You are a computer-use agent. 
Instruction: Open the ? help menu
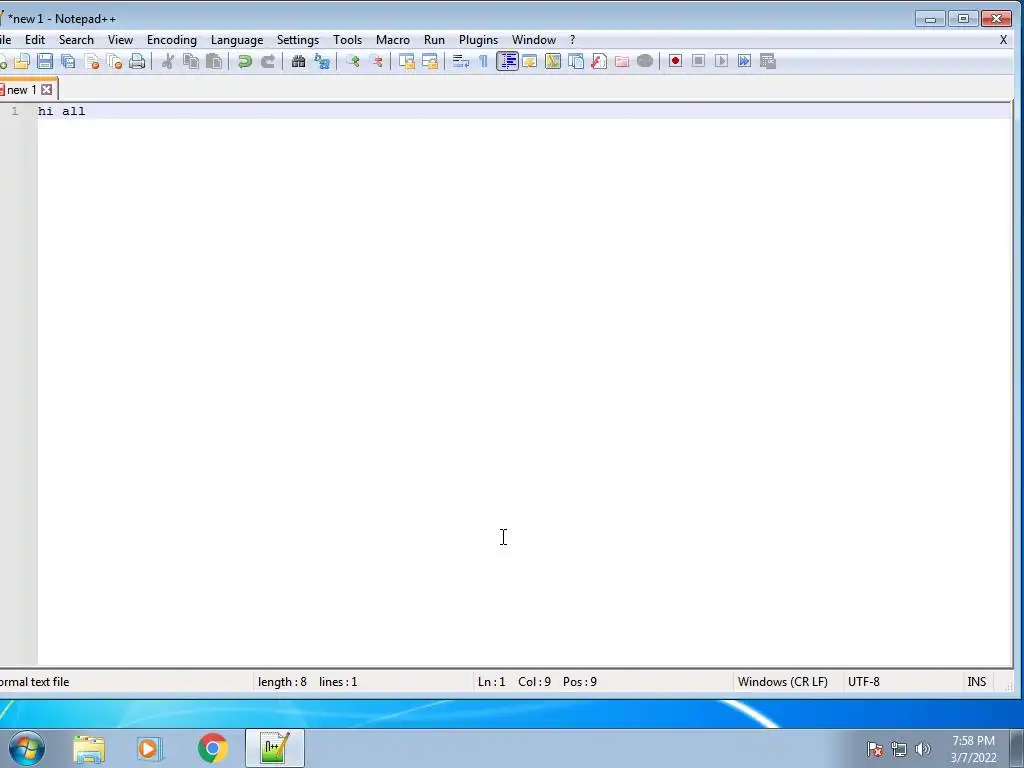click(x=573, y=40)
